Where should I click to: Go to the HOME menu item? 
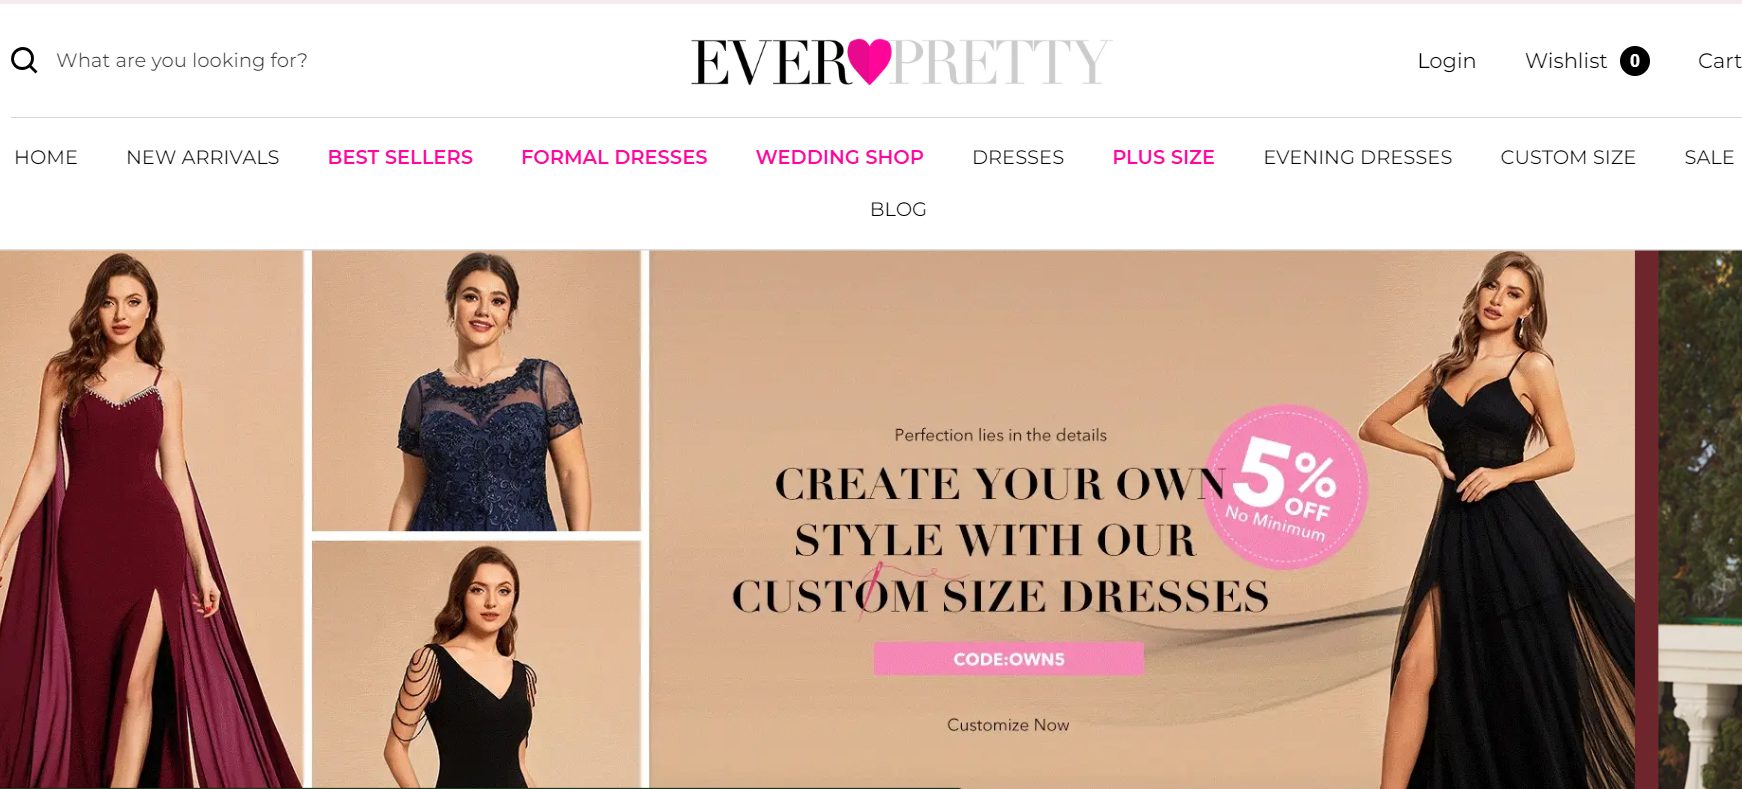[x=46, y=157]
